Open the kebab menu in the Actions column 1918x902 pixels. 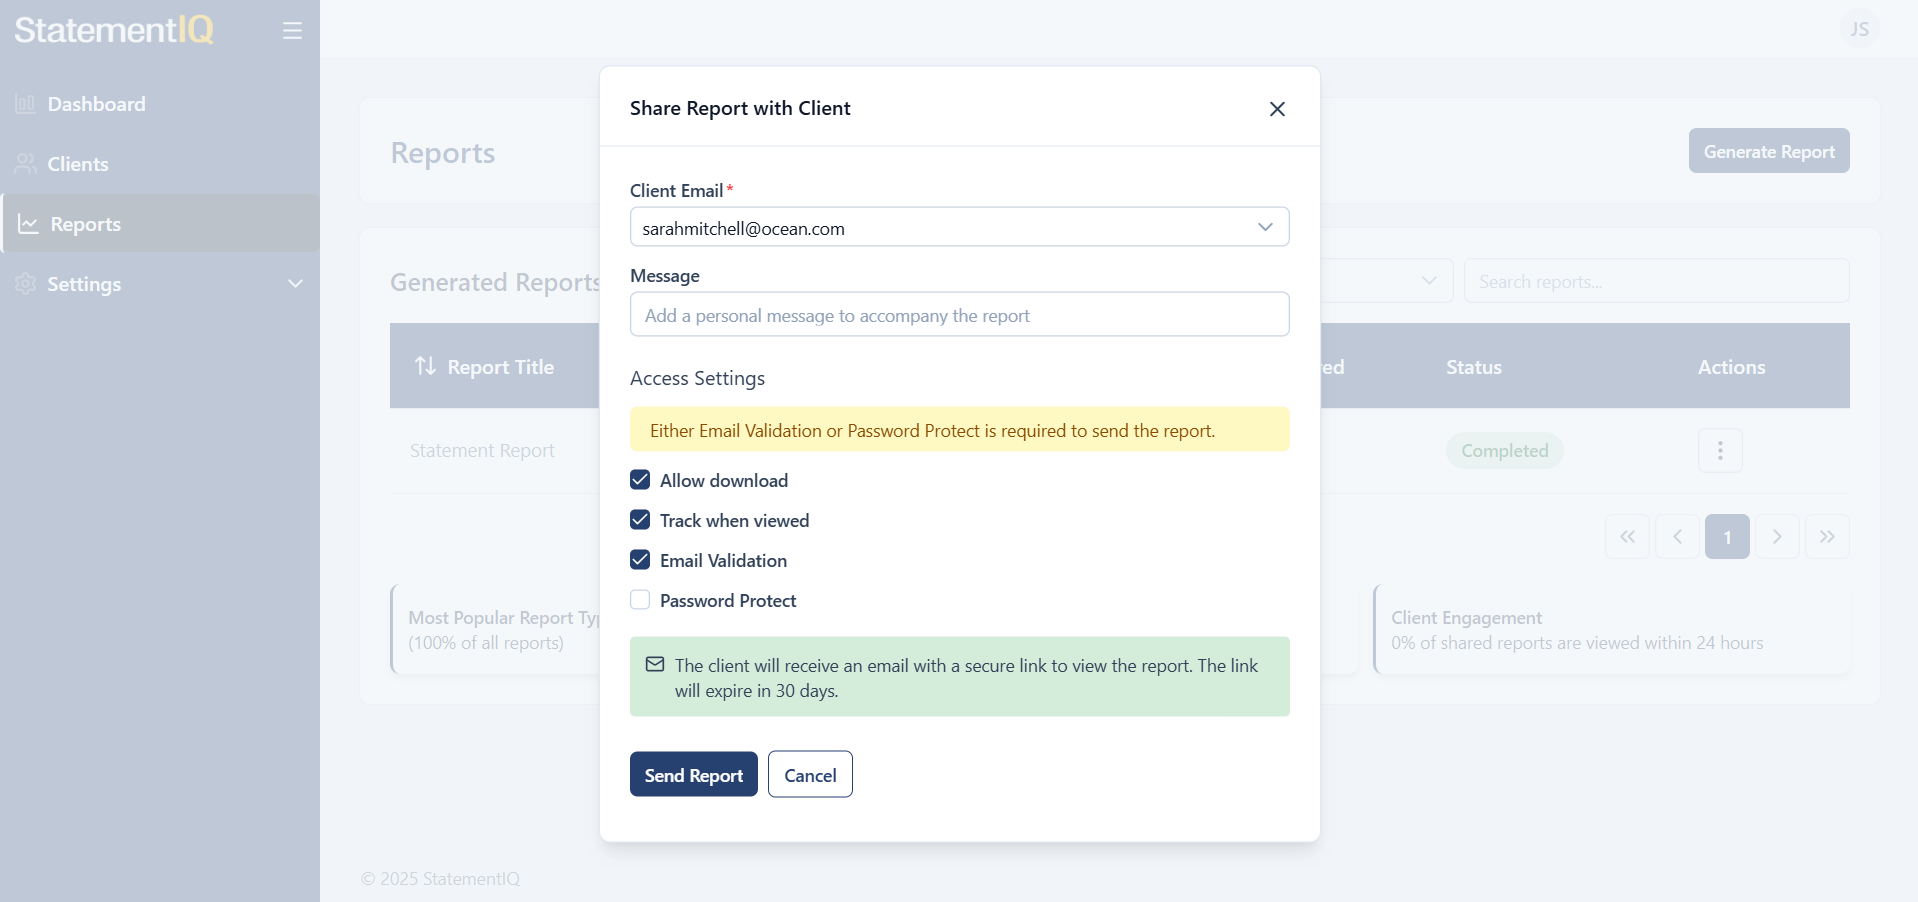(x=1719, y=450)
